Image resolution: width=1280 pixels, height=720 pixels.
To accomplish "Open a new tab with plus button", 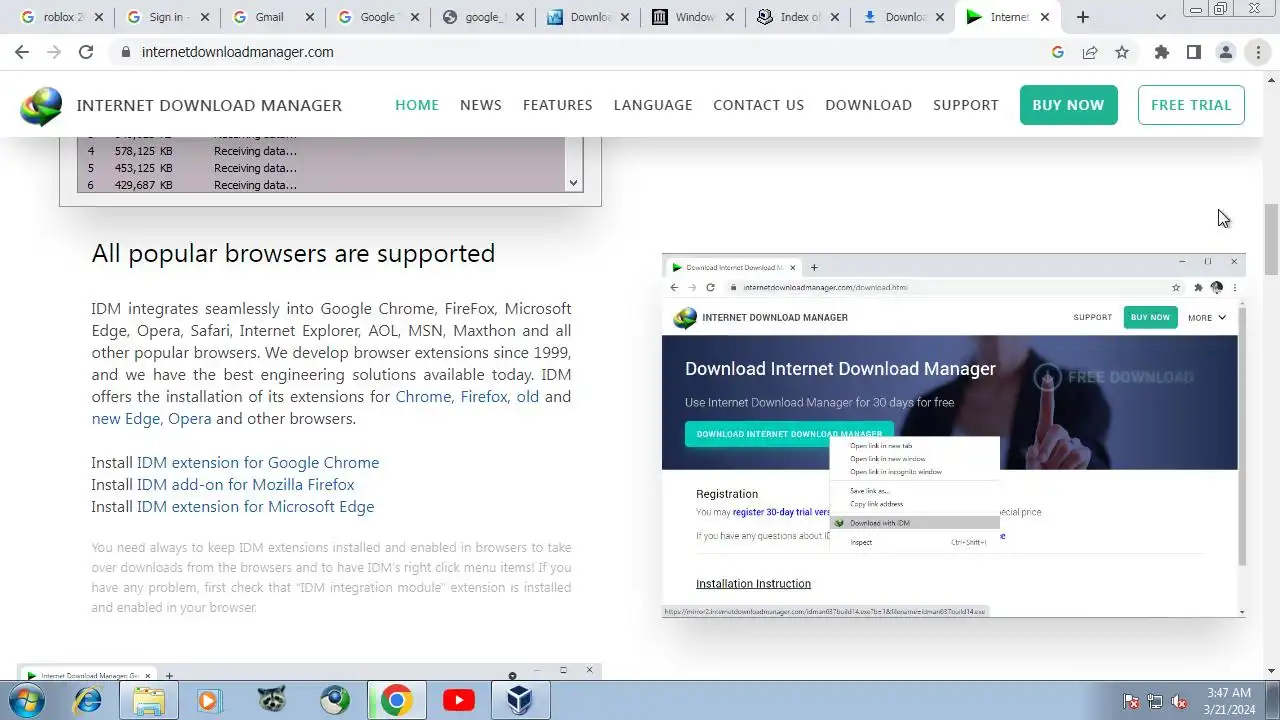I will tap(1083, 17).
